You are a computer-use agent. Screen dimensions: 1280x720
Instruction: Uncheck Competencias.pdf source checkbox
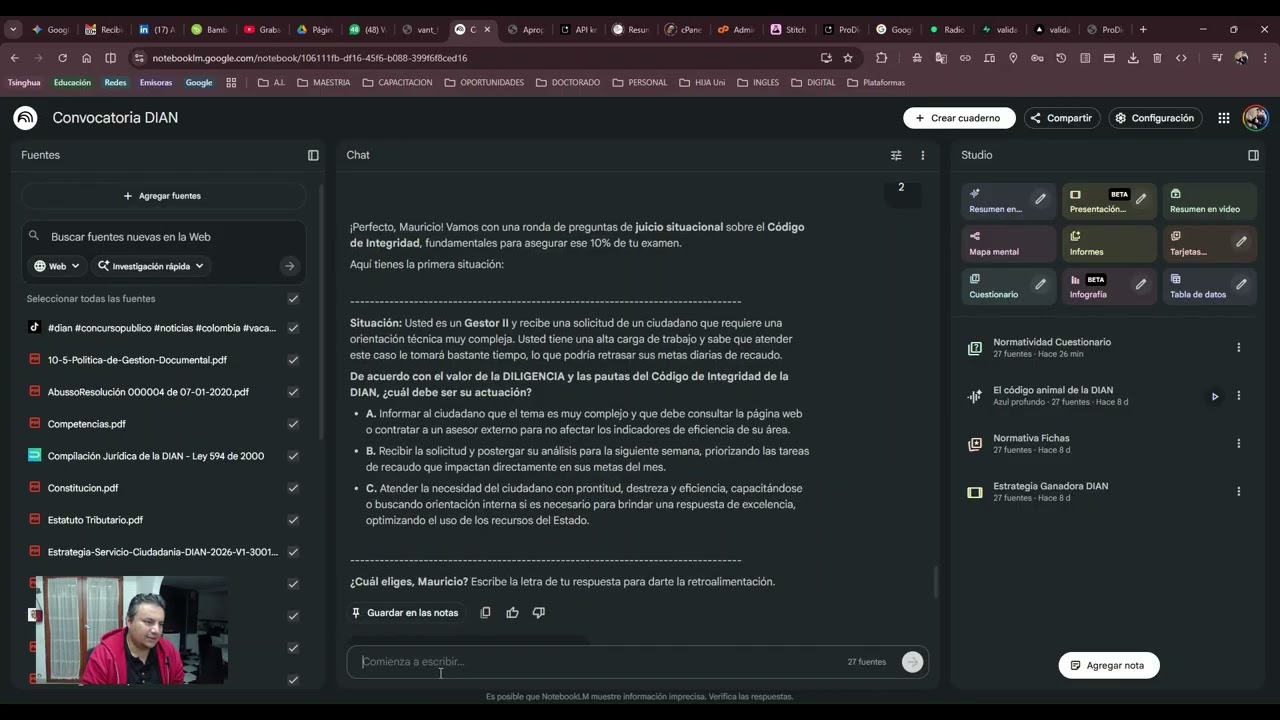pos(293,424)
